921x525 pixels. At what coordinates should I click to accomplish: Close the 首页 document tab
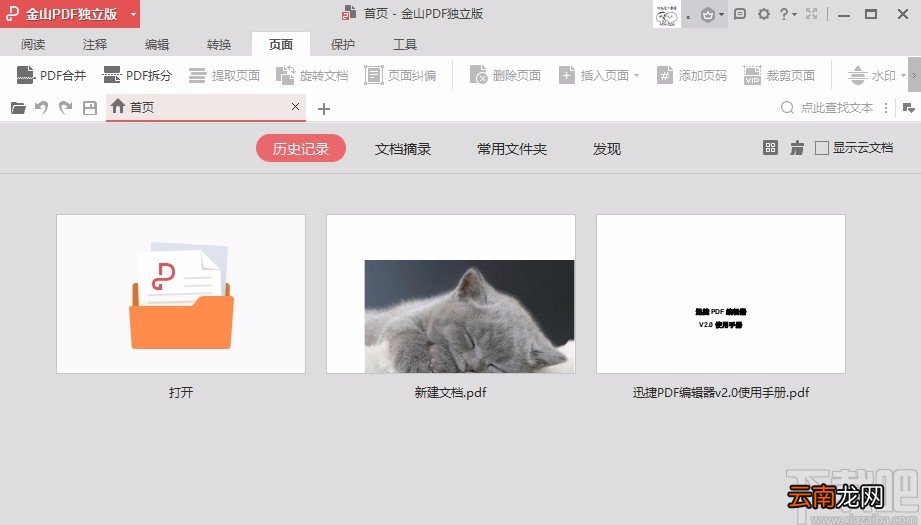click(295, 106)
